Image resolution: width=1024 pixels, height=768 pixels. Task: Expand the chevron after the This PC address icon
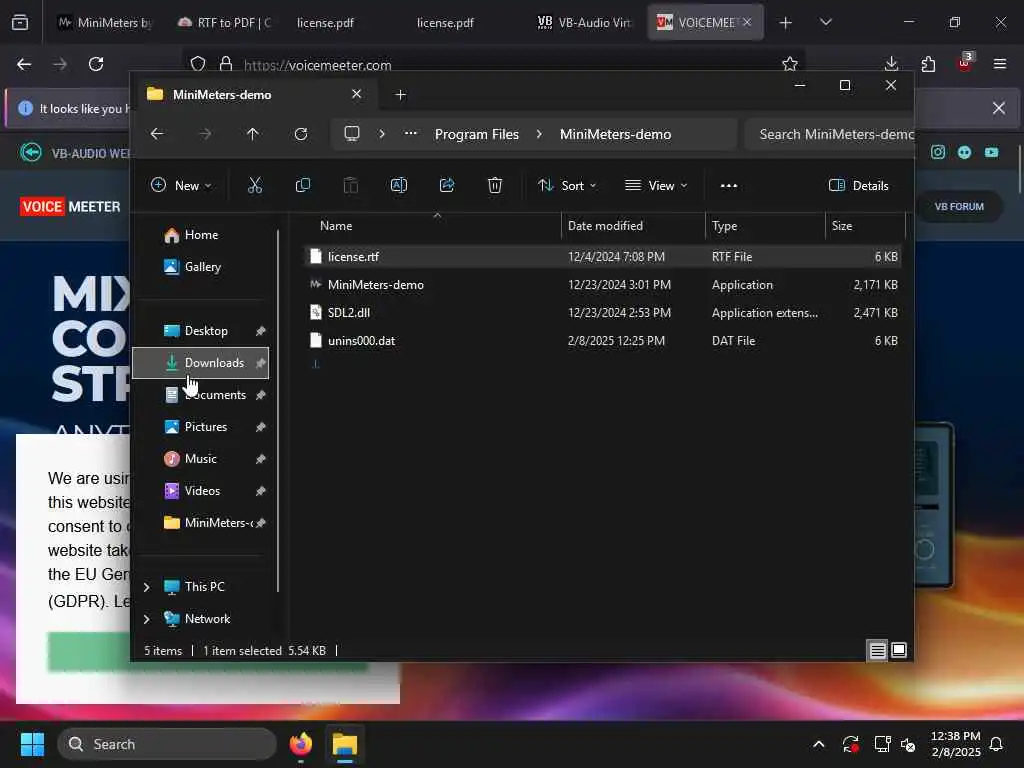pos(382,134)
